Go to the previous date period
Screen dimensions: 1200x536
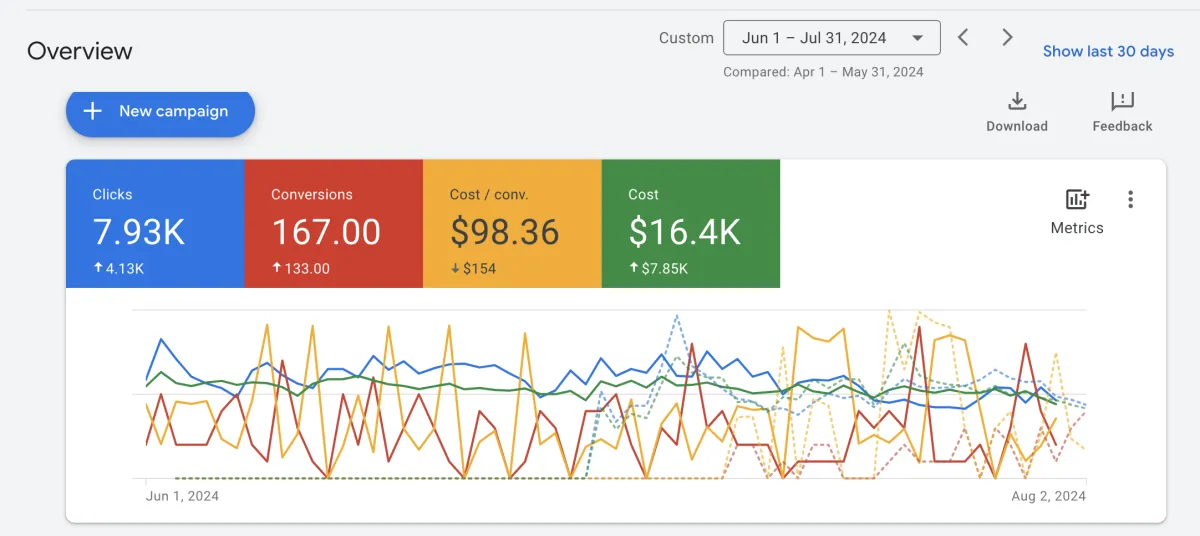[x=963, y=38]
